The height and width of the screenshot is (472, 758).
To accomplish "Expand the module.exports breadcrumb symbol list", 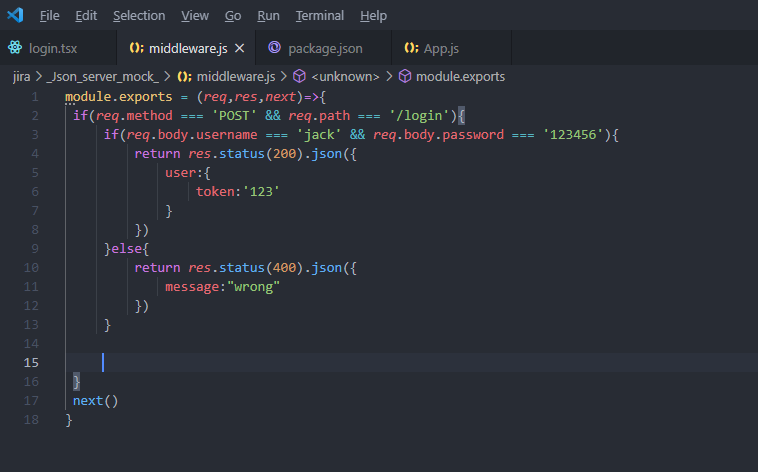I will [460, 76].
